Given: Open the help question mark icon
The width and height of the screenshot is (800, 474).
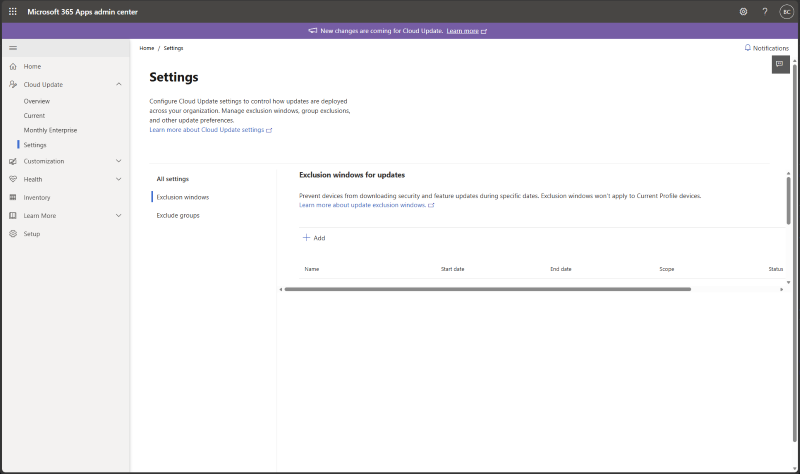Looking at the screenshot, I should click(765, 11).
